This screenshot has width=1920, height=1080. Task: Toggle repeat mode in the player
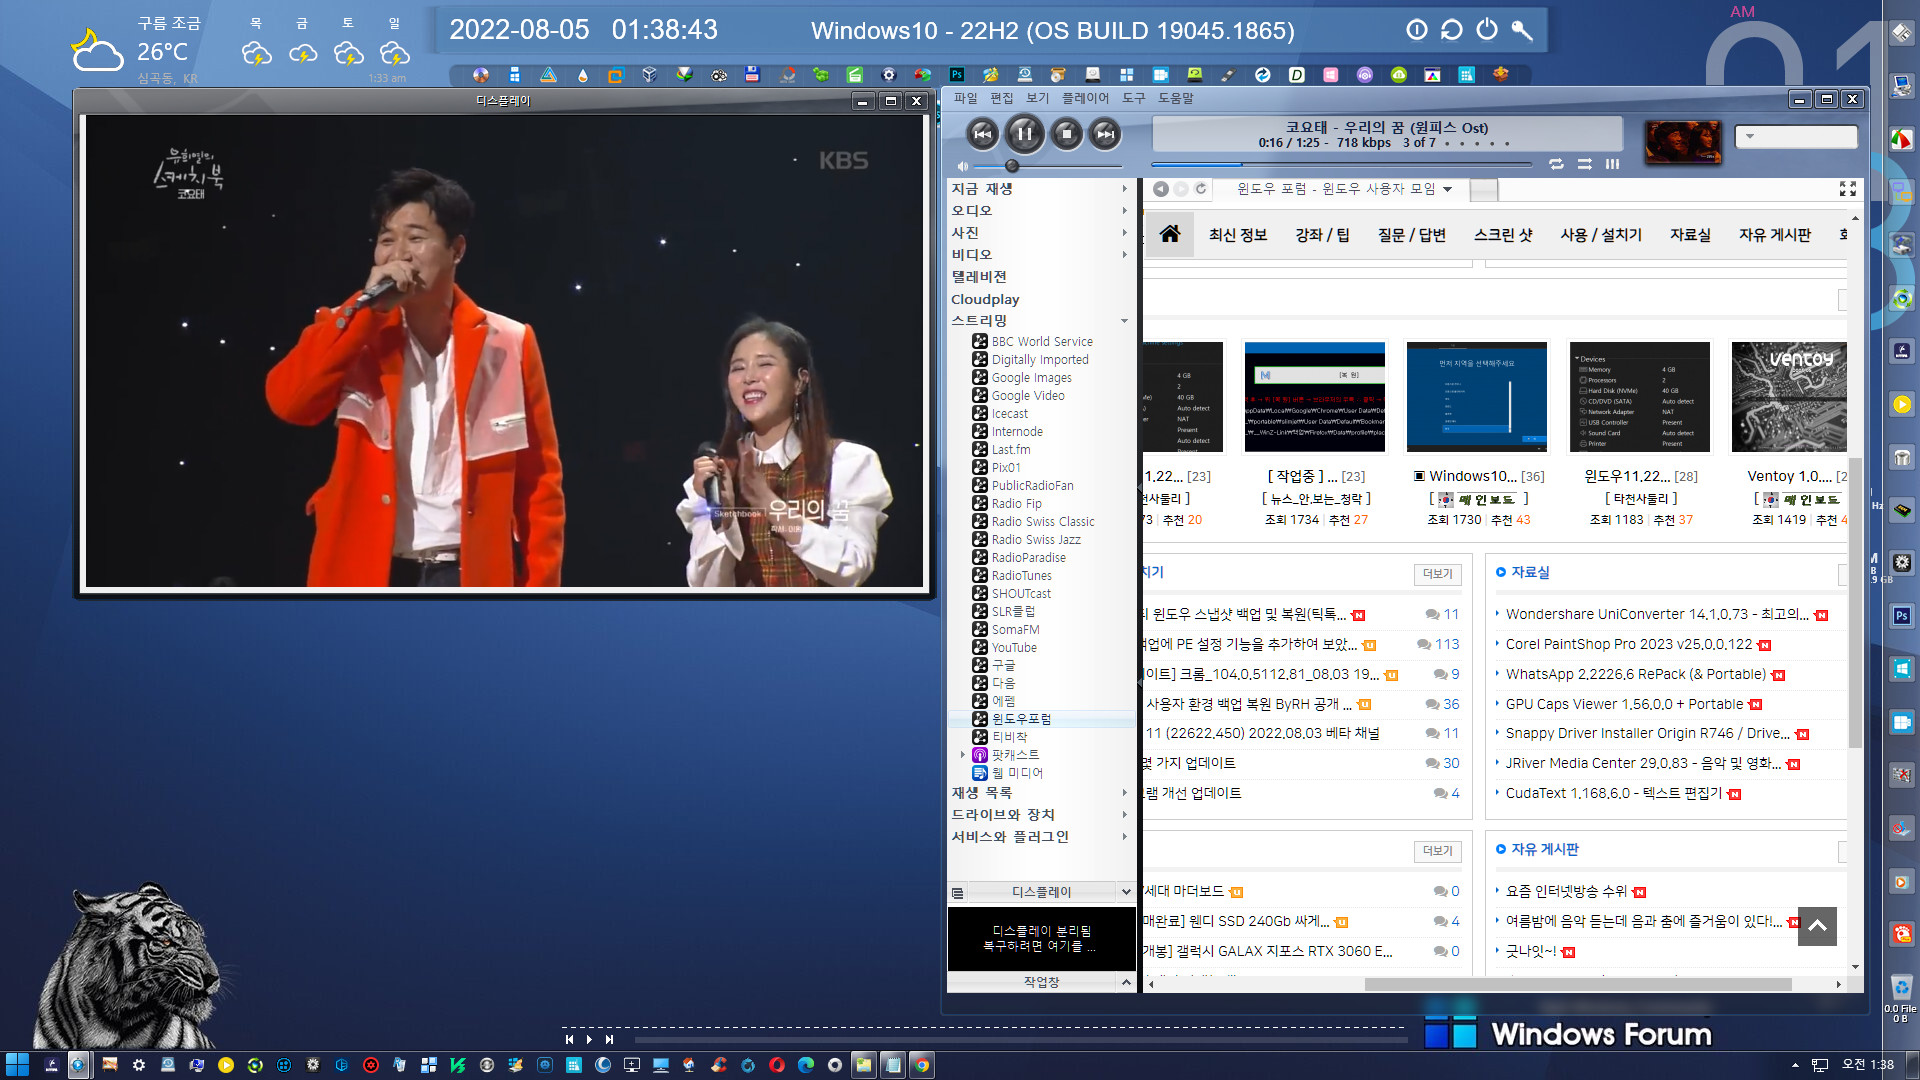[x=1556, y=164]
